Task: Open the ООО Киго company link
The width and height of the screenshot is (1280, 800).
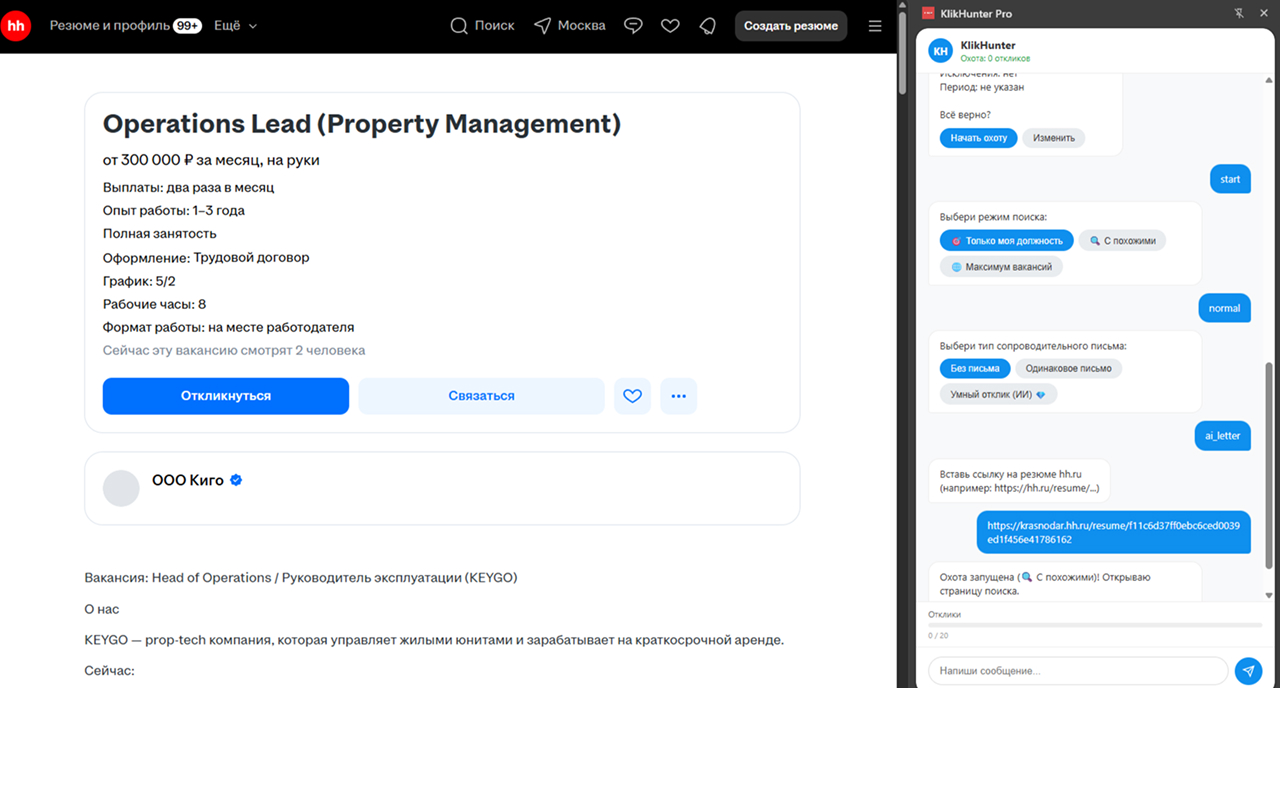Action: [188, 480]
